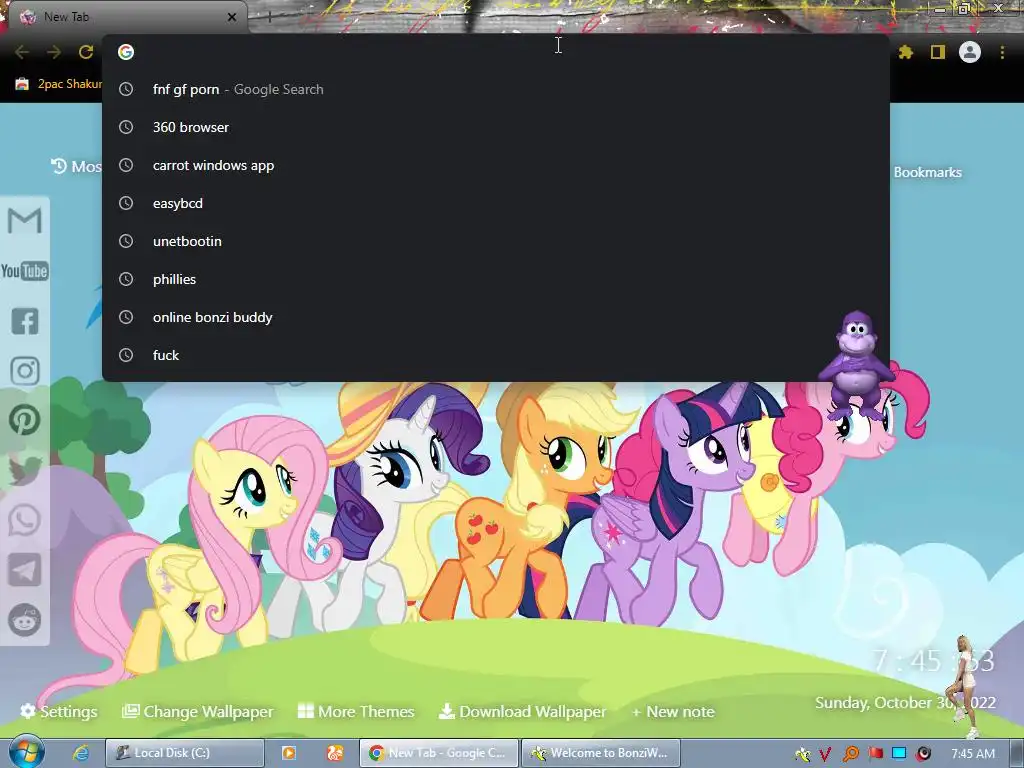Image resolution: width=1024 pixels, height=768 pixels.
Task: Open the '2pac Shakur' bookmark
Action: coord(59,84)
